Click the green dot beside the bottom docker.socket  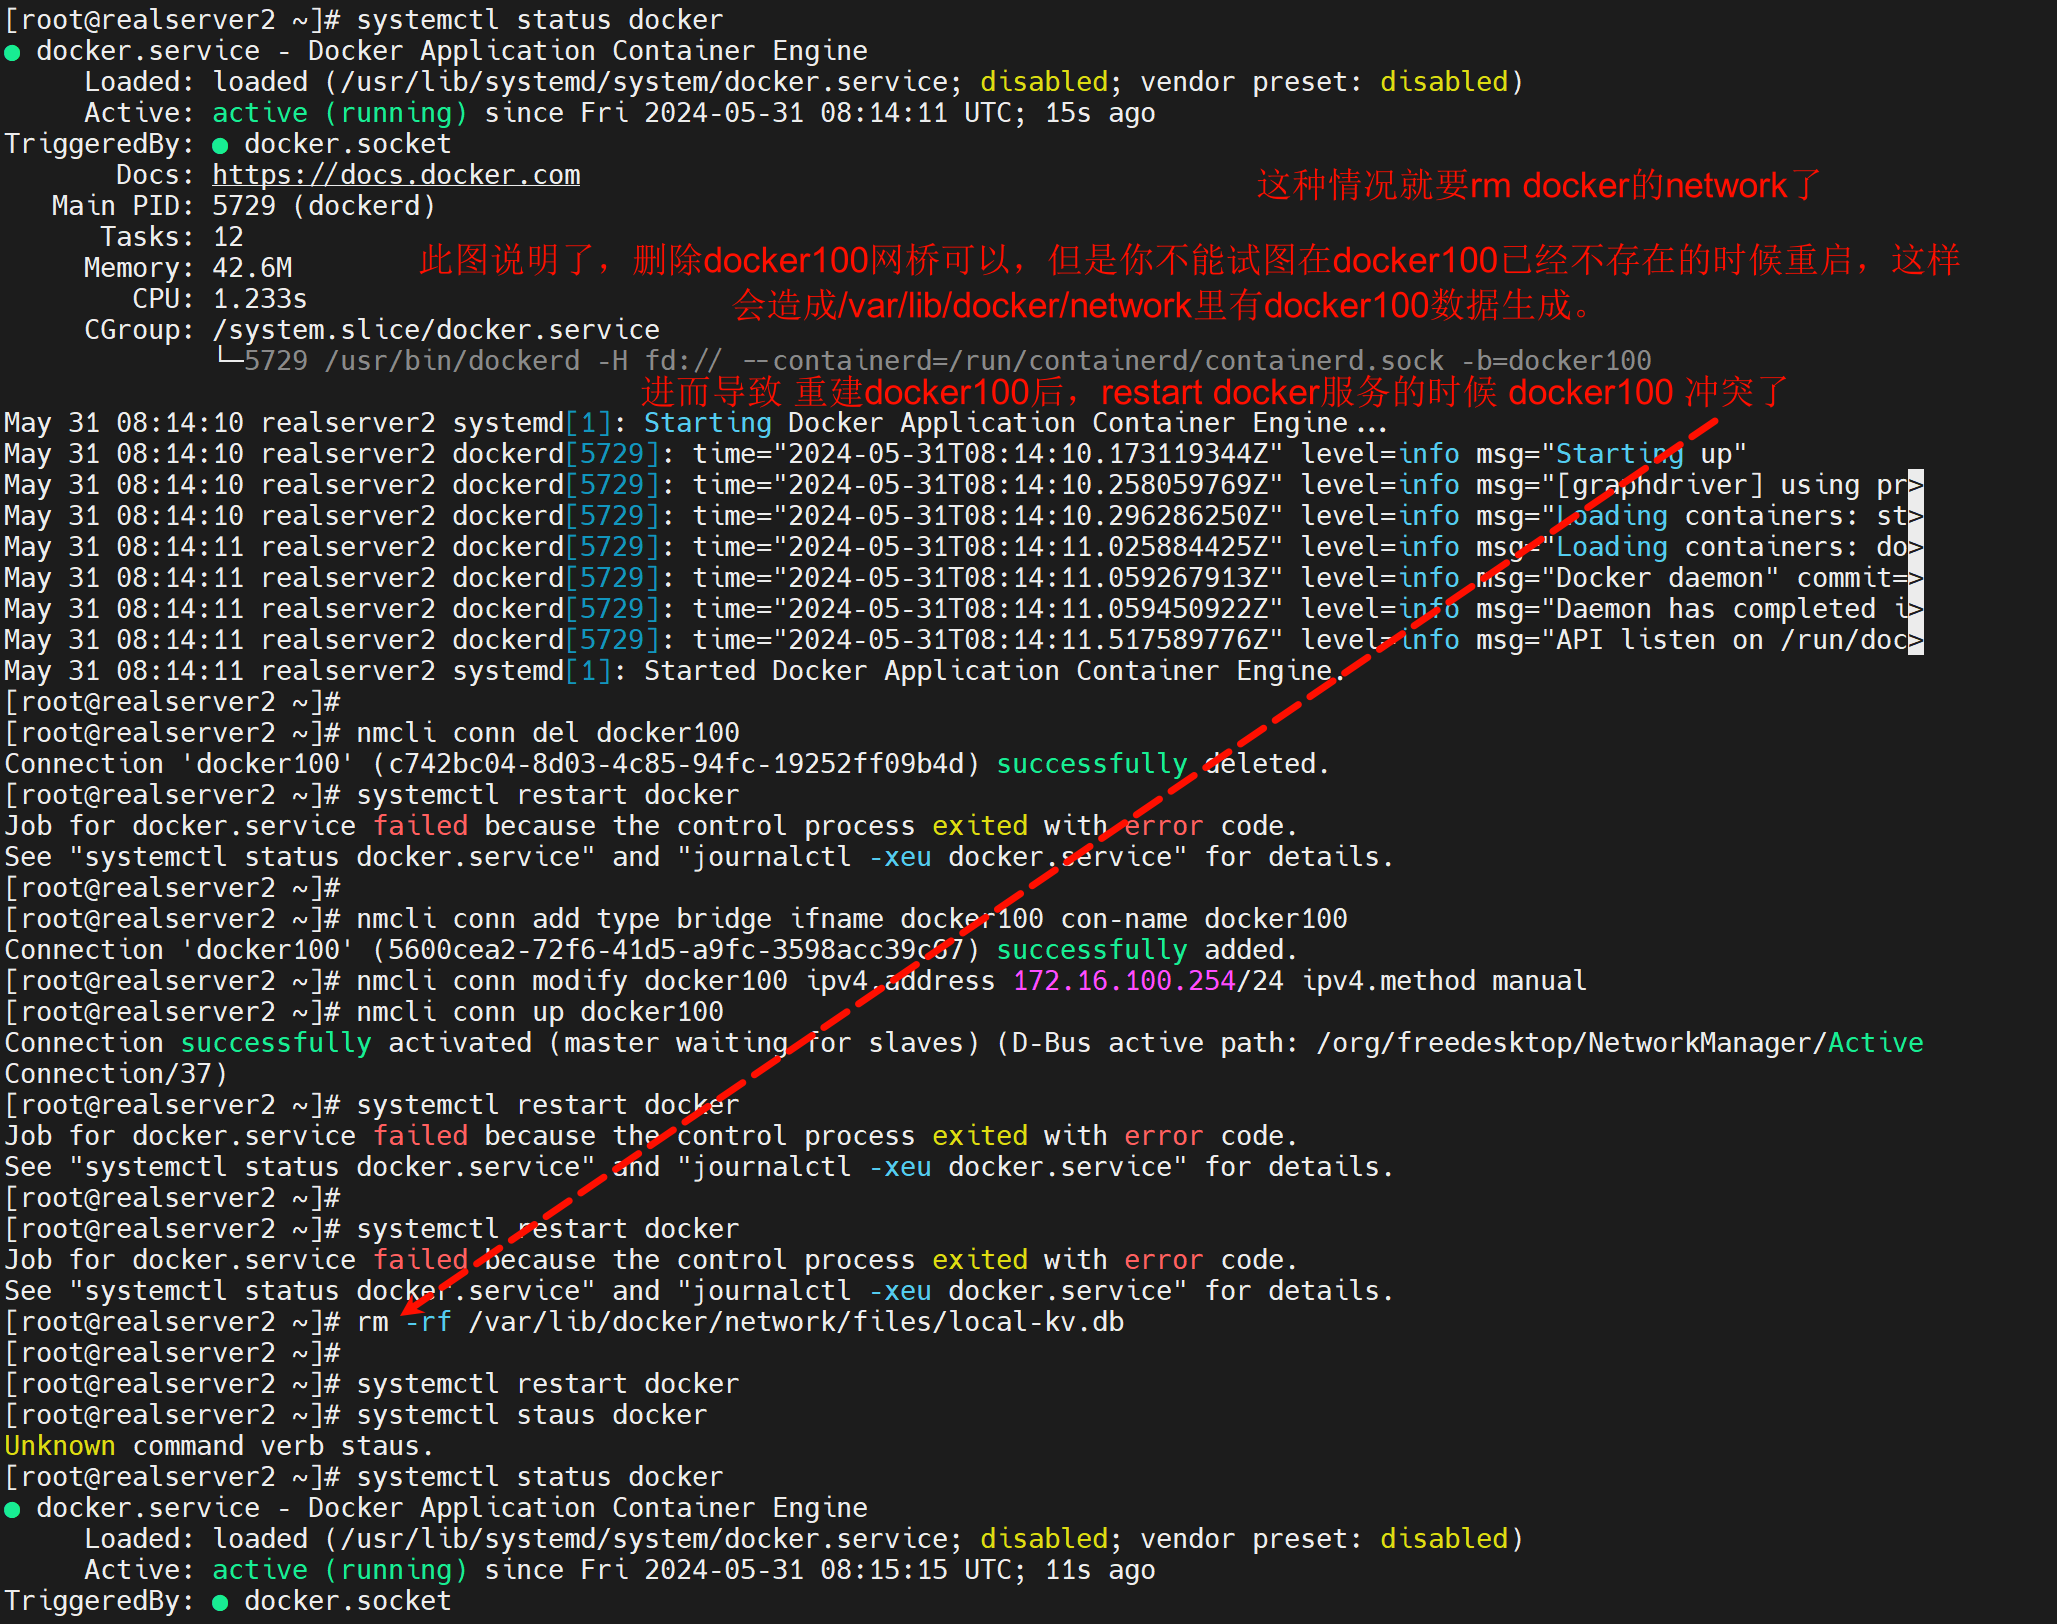point(220,1602)
